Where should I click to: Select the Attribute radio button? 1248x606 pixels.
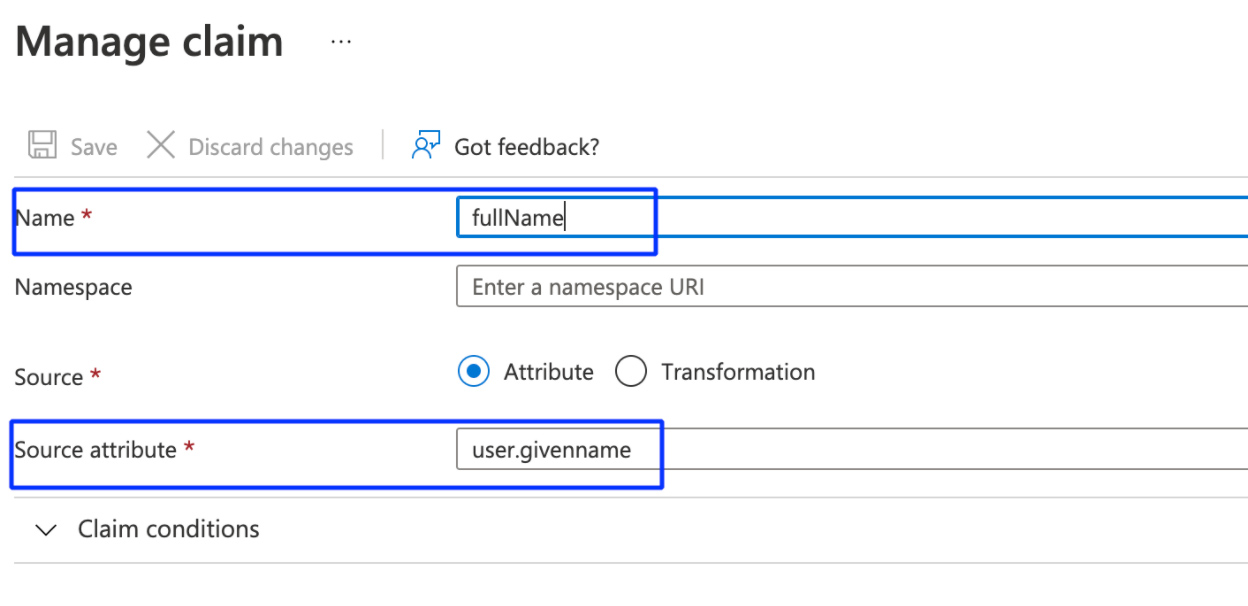(474, 372)
